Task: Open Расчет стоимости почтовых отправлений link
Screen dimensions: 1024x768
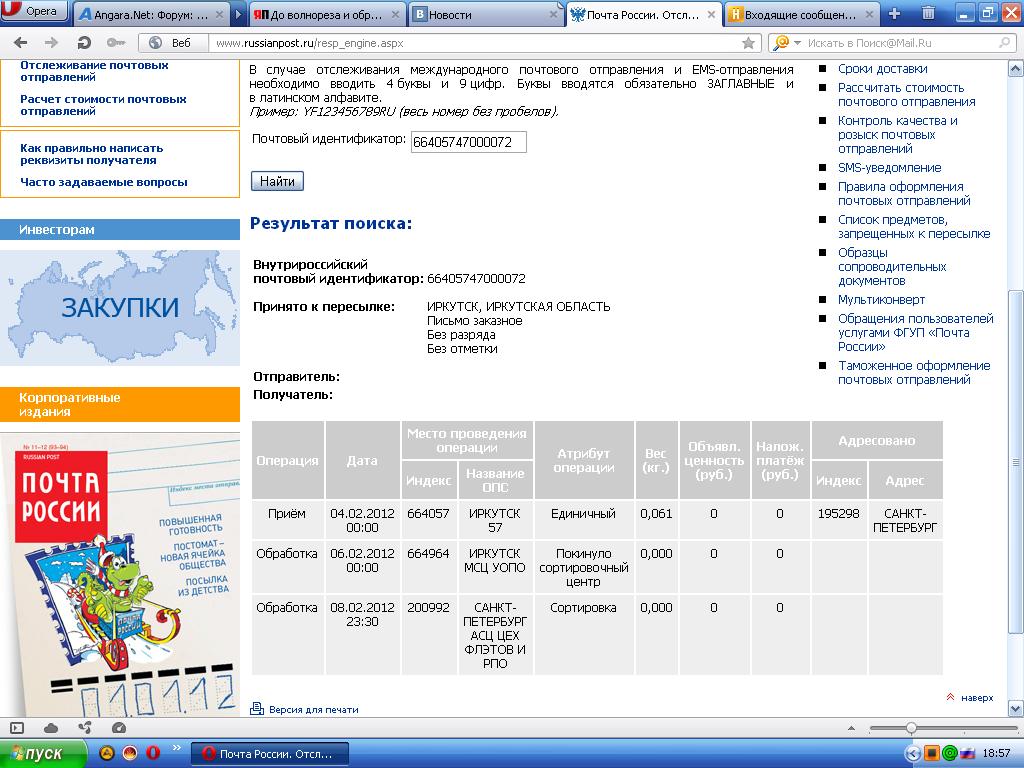Action: point(103,105)
